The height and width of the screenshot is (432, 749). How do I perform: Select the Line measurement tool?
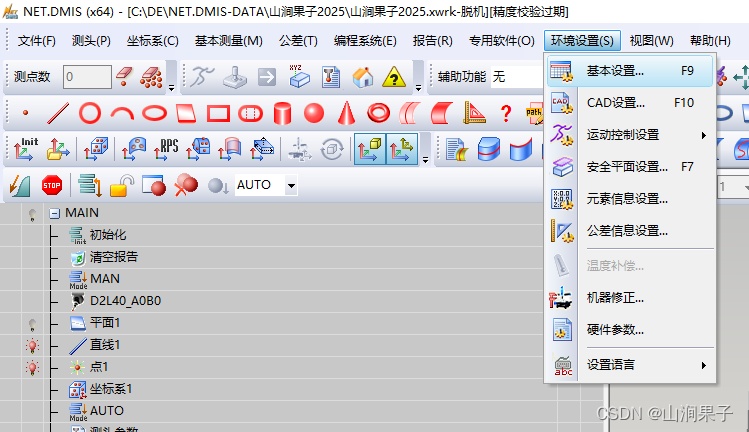(x=58, y=113)
